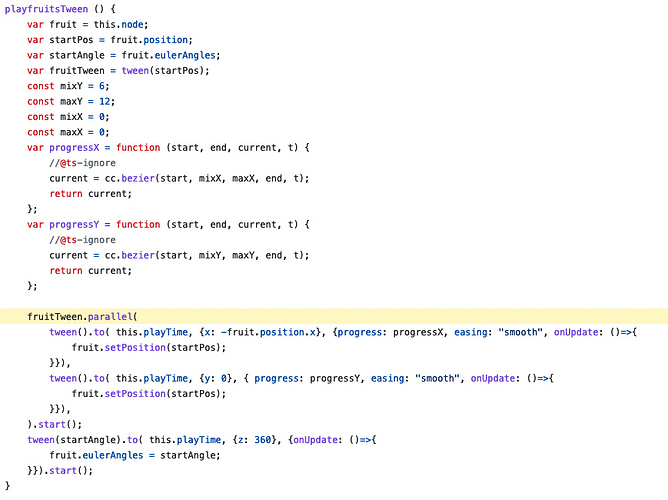Click 'fruit.eulerAngles = startAngle;' line
Image resolution: width=668 pixels, height=500 pixels.
click(135, 455)
